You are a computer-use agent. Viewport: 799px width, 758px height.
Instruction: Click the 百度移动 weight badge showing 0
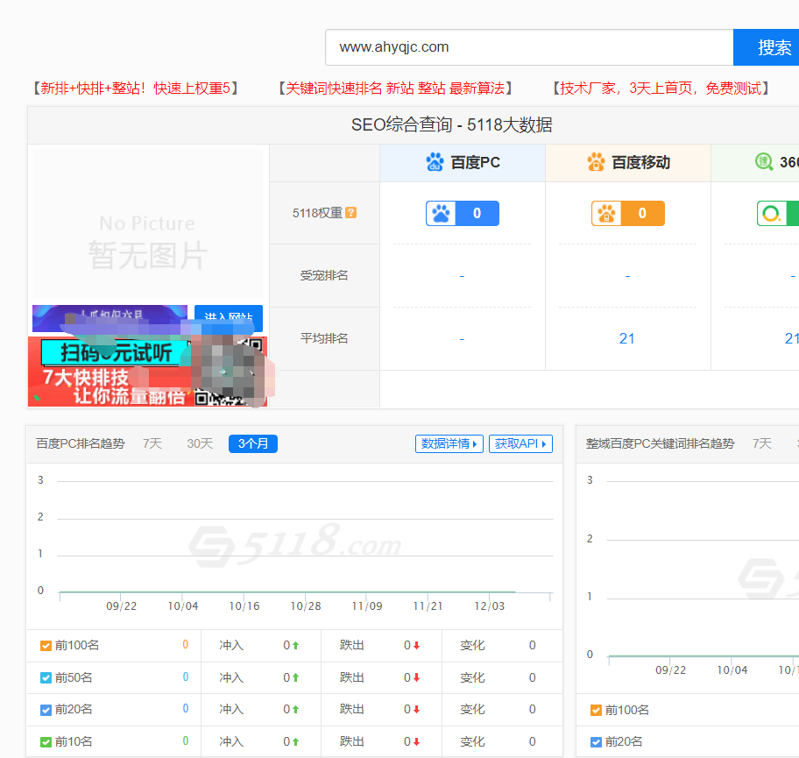coord(628,213)
